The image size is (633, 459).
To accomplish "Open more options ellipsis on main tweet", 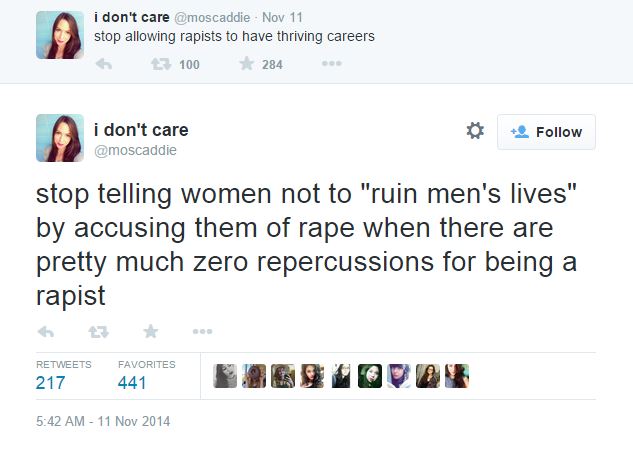I will pyautogui.click(x=202, y=331).
